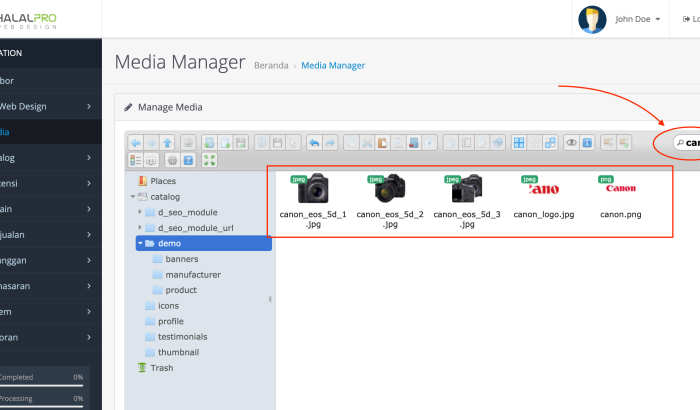Toggle Quick Look preview with the eye icon
The height and width of the screenshot is (410, 700).
[571, 143]
